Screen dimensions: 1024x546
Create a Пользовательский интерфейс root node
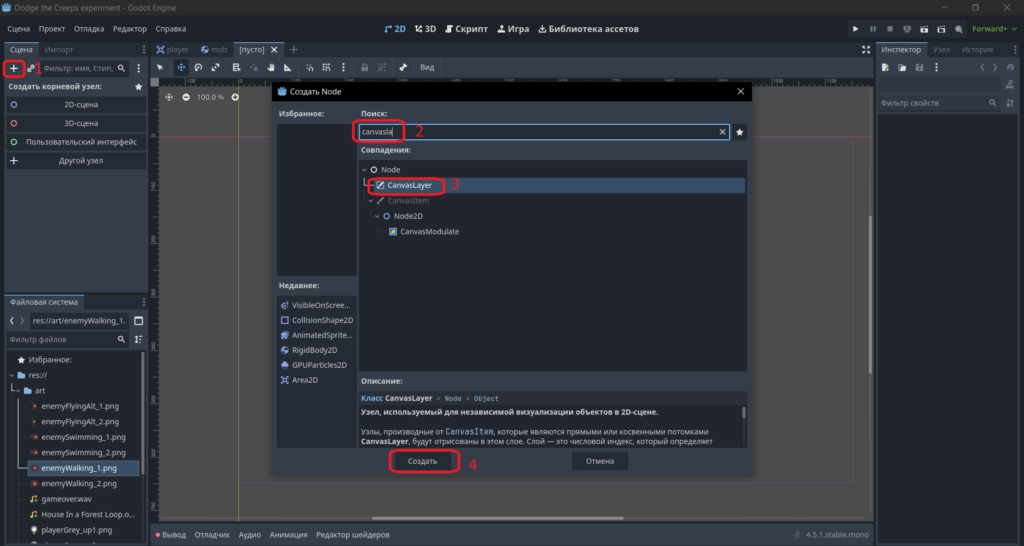click(x=76, y=142)
